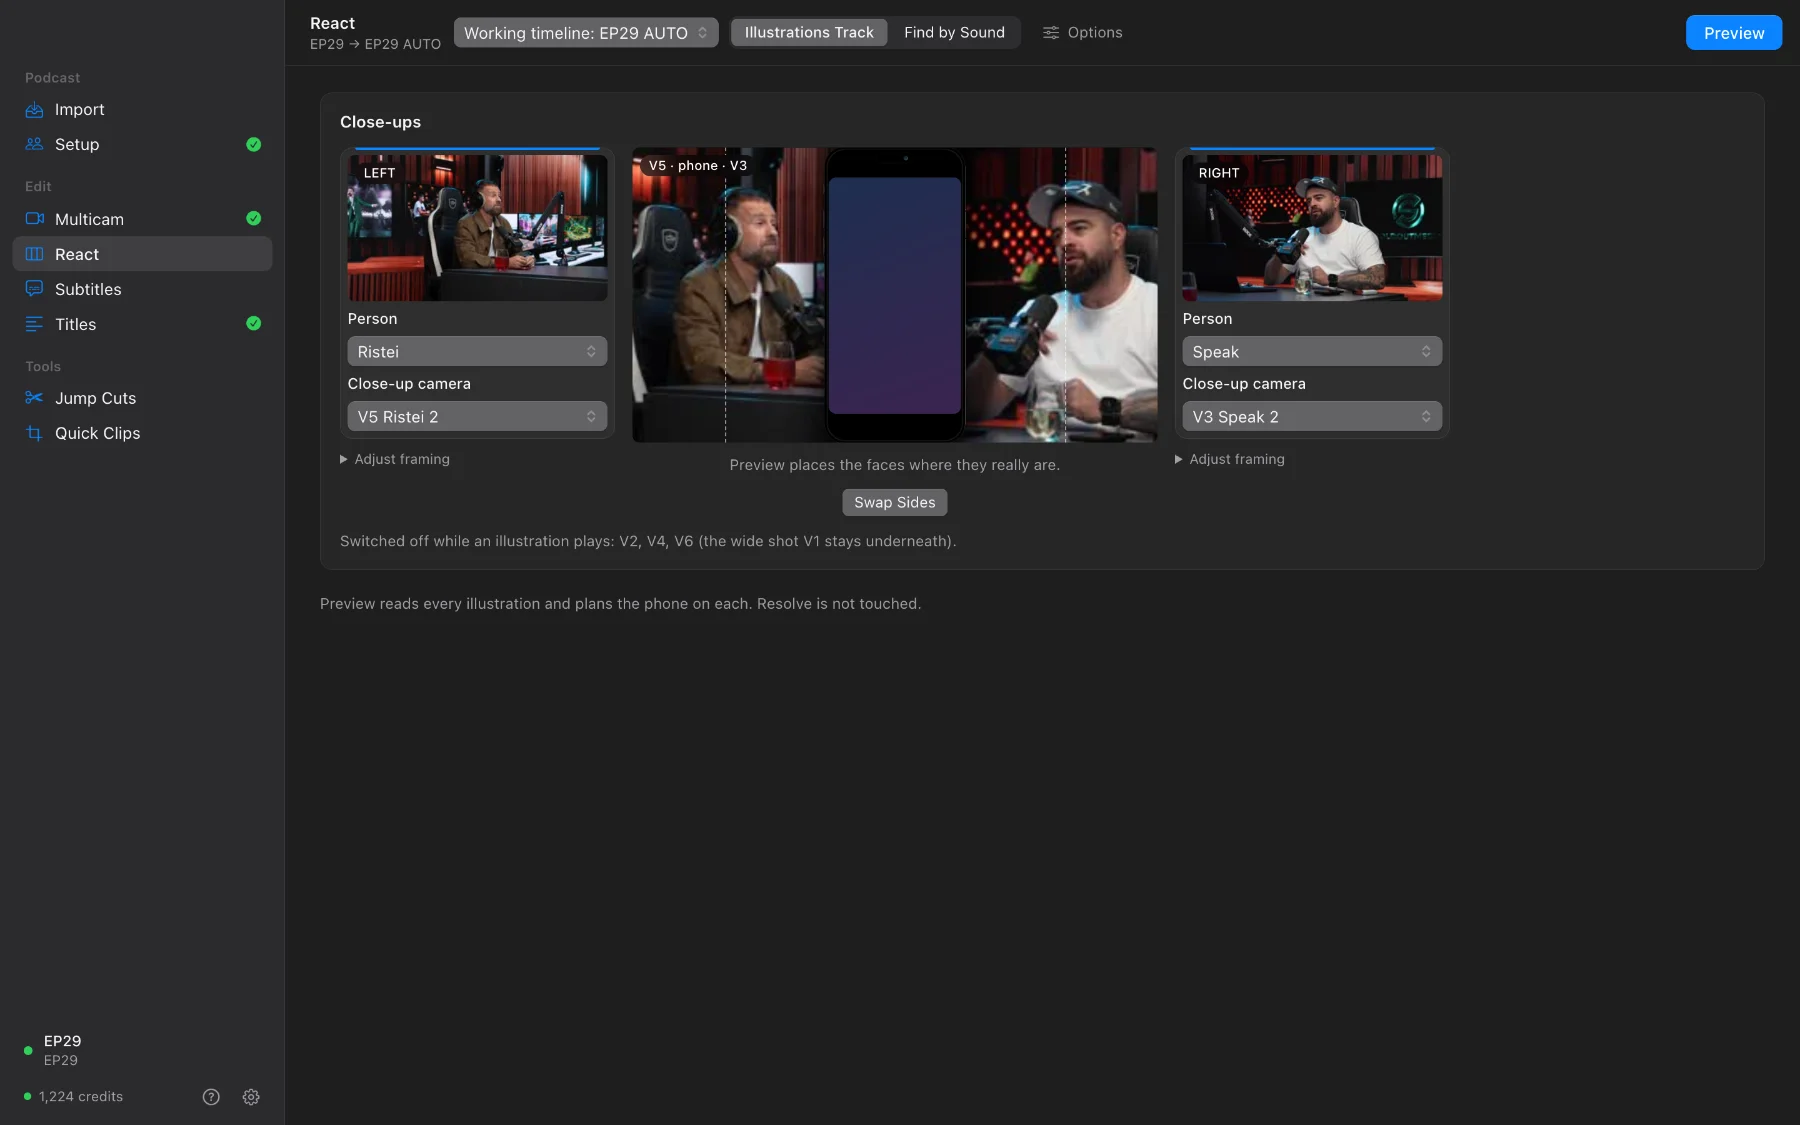
Task: Go to Quick Clips tool
Action: pyautogui.click(x=142, y=433)
